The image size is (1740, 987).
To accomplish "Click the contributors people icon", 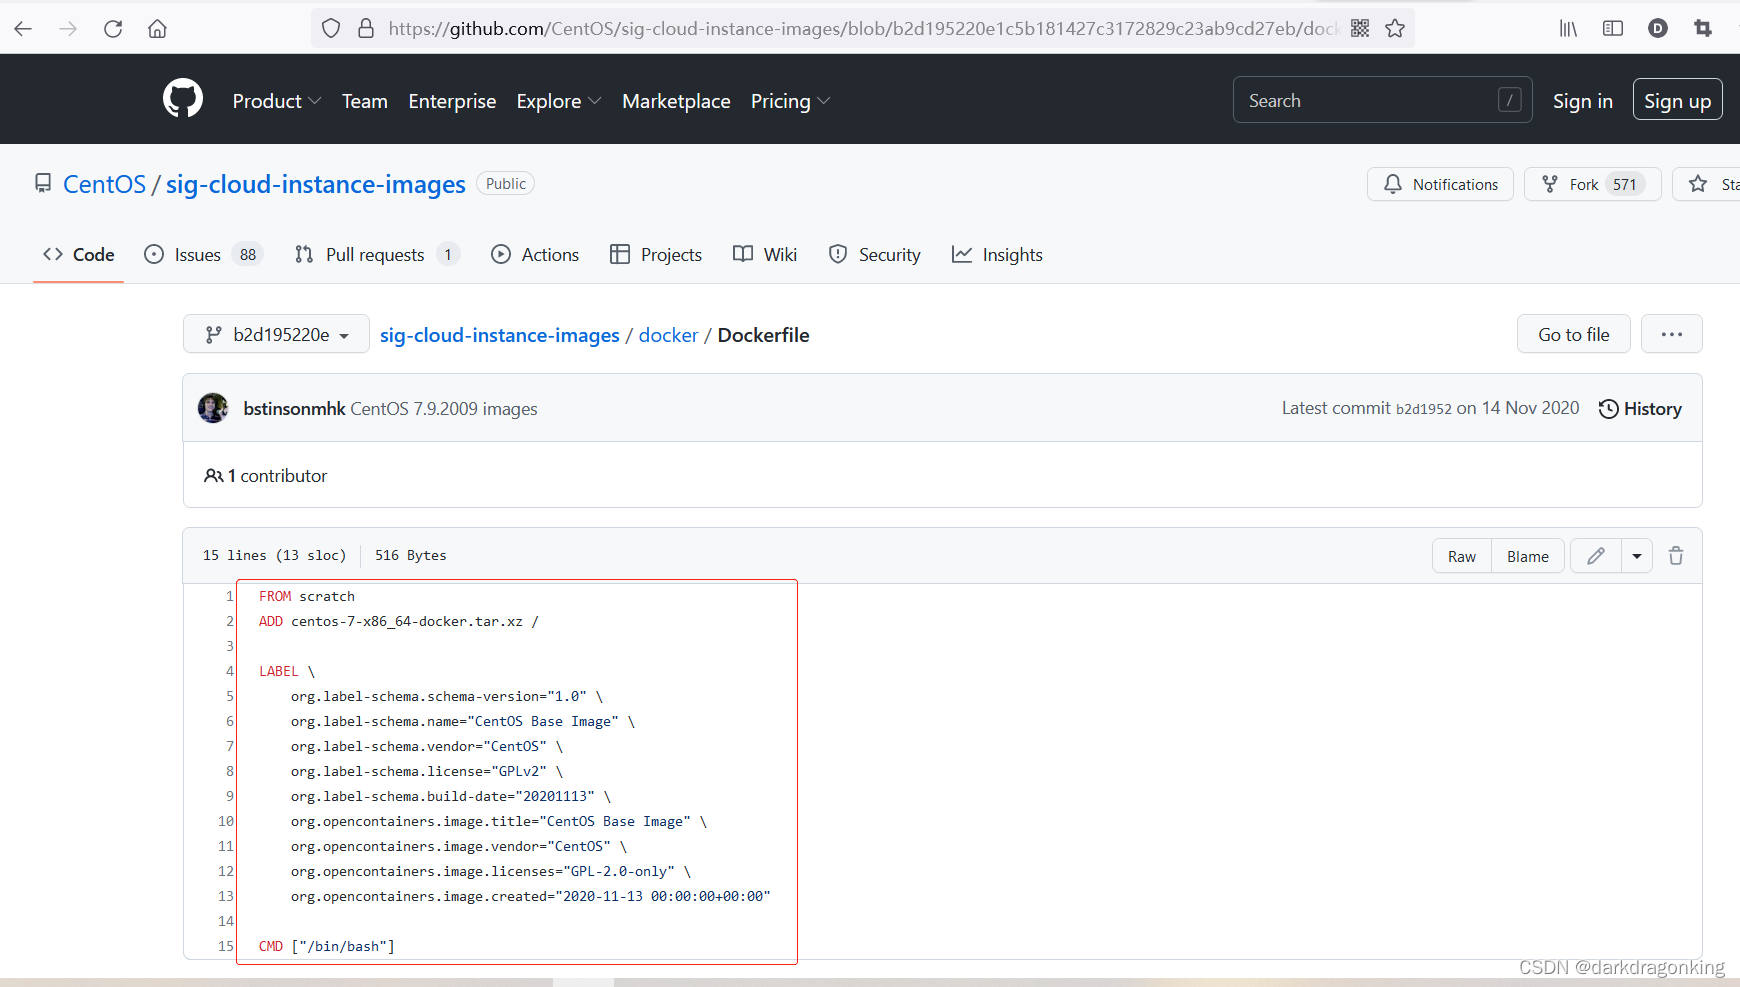I will [x=213, y=476].
